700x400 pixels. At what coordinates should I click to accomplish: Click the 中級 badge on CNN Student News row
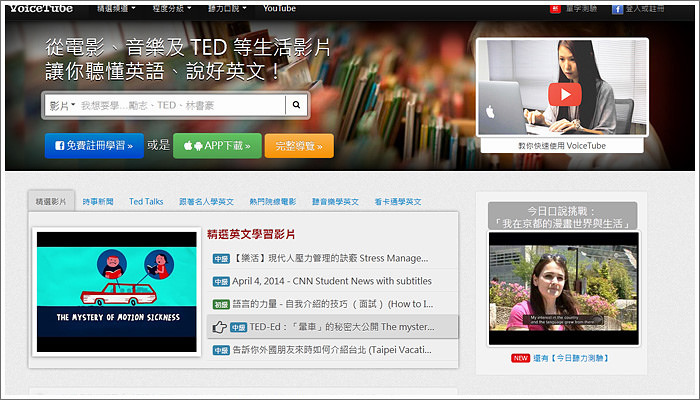pos(221,282)
